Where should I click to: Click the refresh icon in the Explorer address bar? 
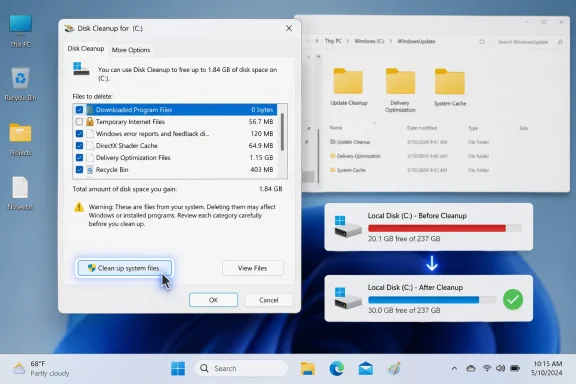[482, 42]
